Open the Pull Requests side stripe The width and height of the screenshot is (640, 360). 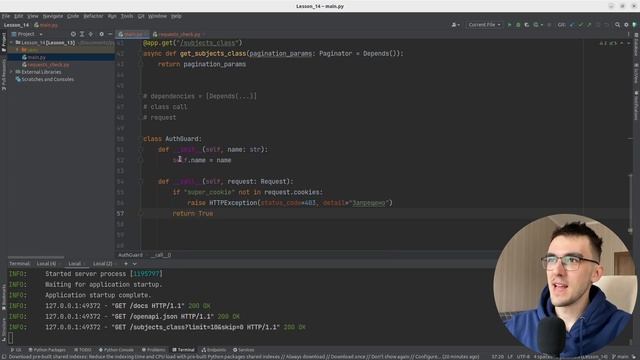pos(4,74)
